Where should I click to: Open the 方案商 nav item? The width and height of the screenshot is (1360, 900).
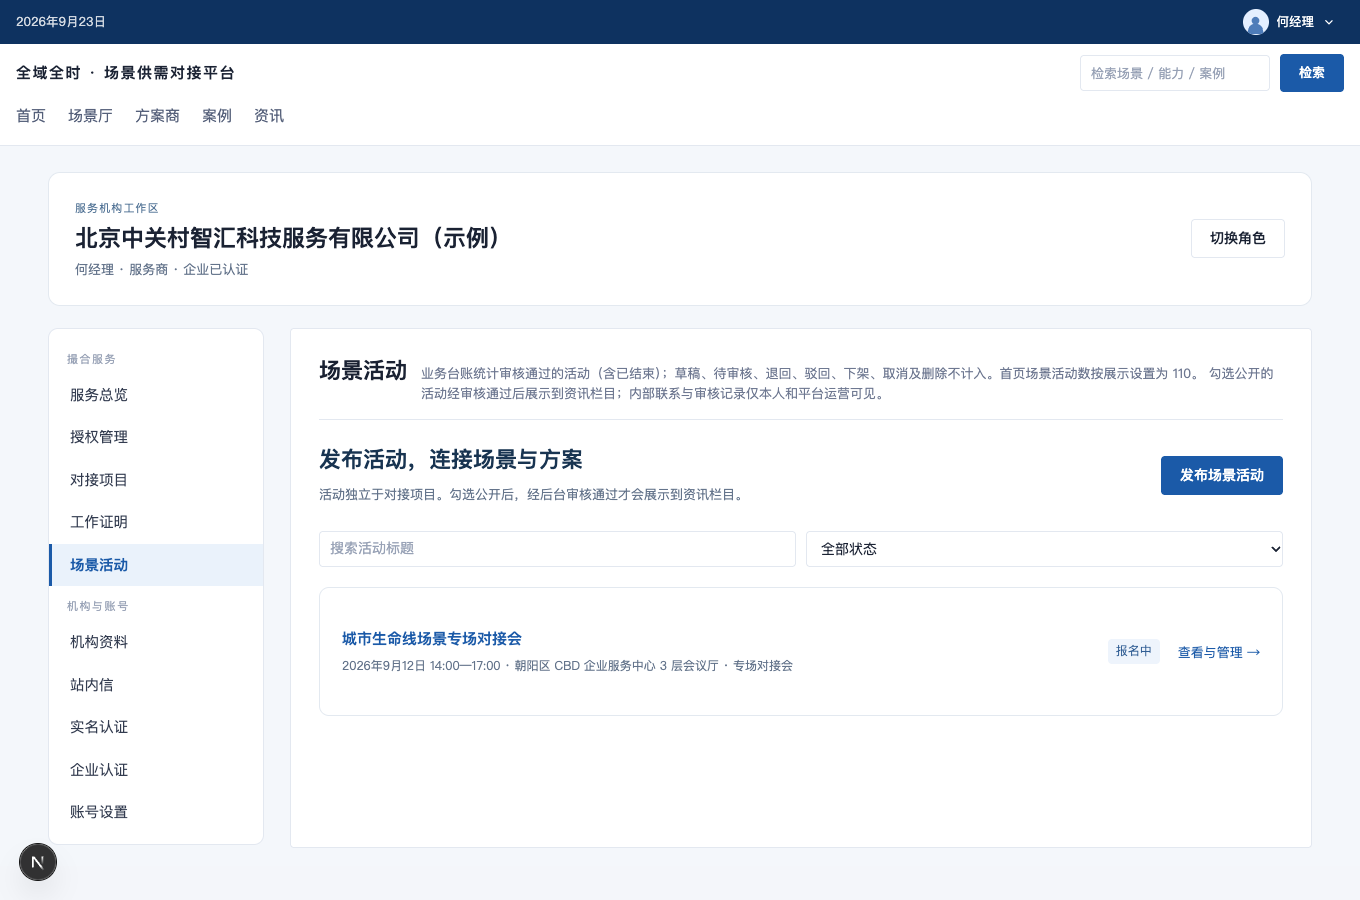pos(157,116)
